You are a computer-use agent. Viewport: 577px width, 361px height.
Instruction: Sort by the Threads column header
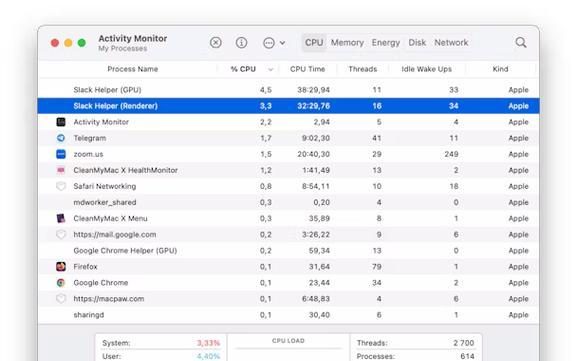362,69
